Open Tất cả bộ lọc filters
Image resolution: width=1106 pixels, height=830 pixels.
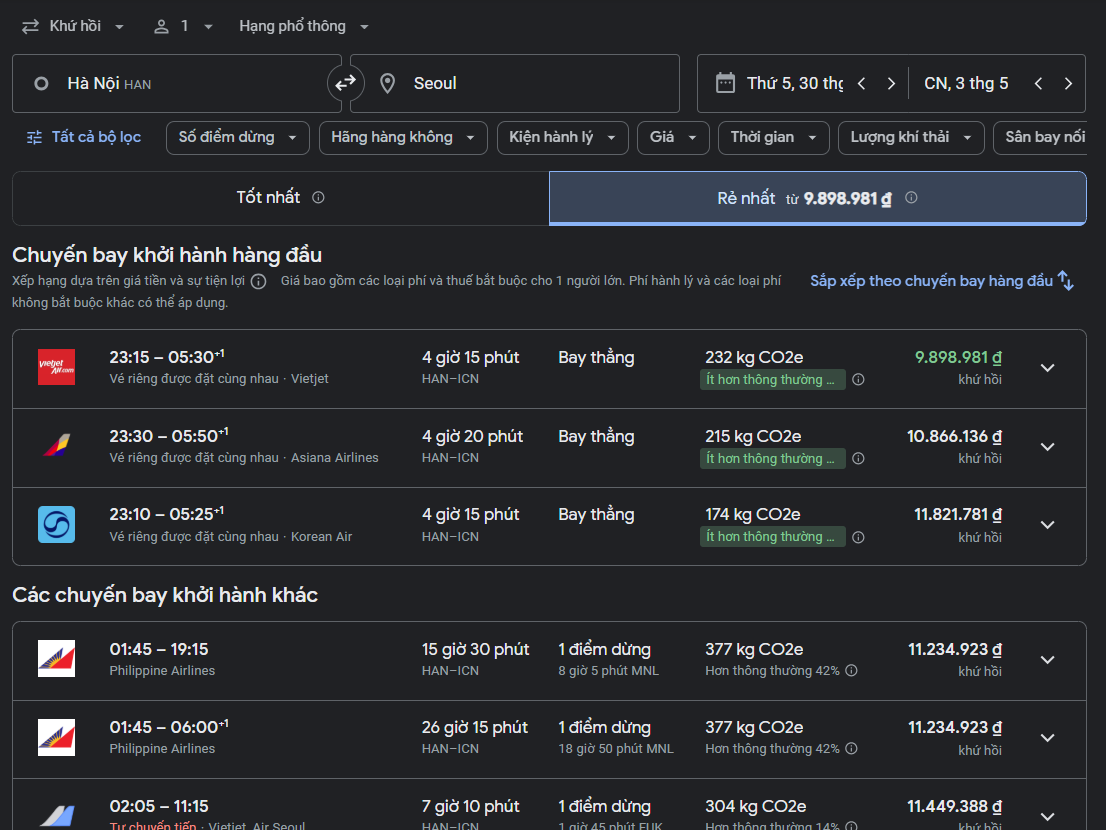[84, 138]
